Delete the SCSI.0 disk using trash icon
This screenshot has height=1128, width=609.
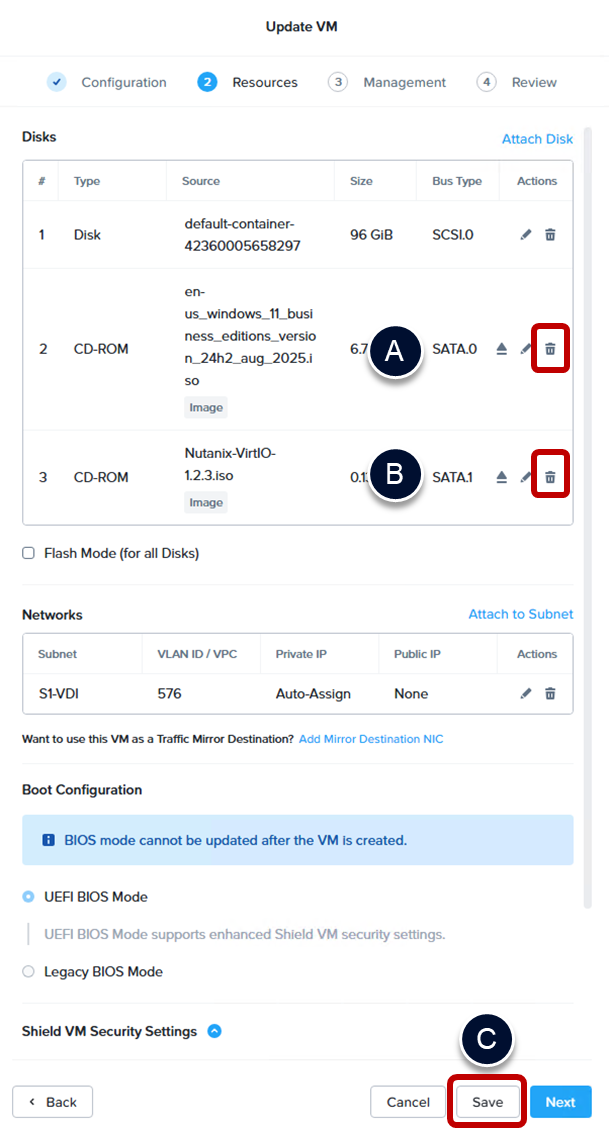pos(550,235)
